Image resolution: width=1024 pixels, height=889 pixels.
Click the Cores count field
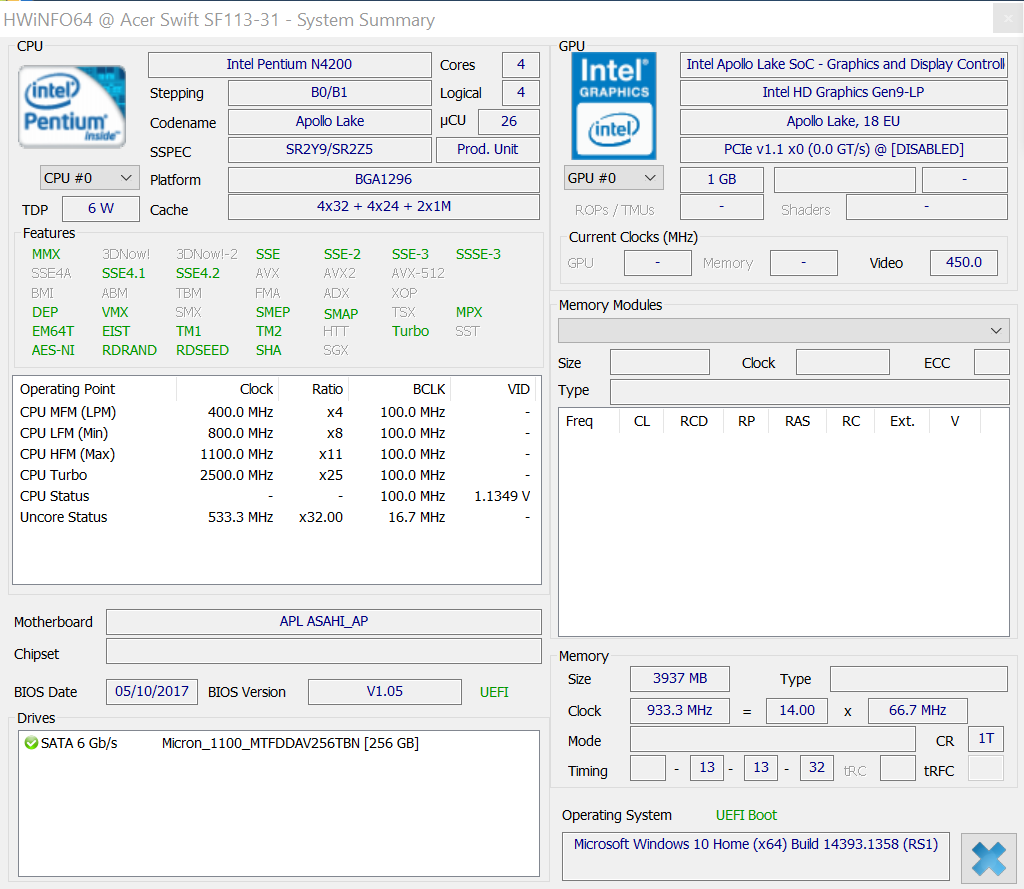pyautogui.click(x=520, y=65)
